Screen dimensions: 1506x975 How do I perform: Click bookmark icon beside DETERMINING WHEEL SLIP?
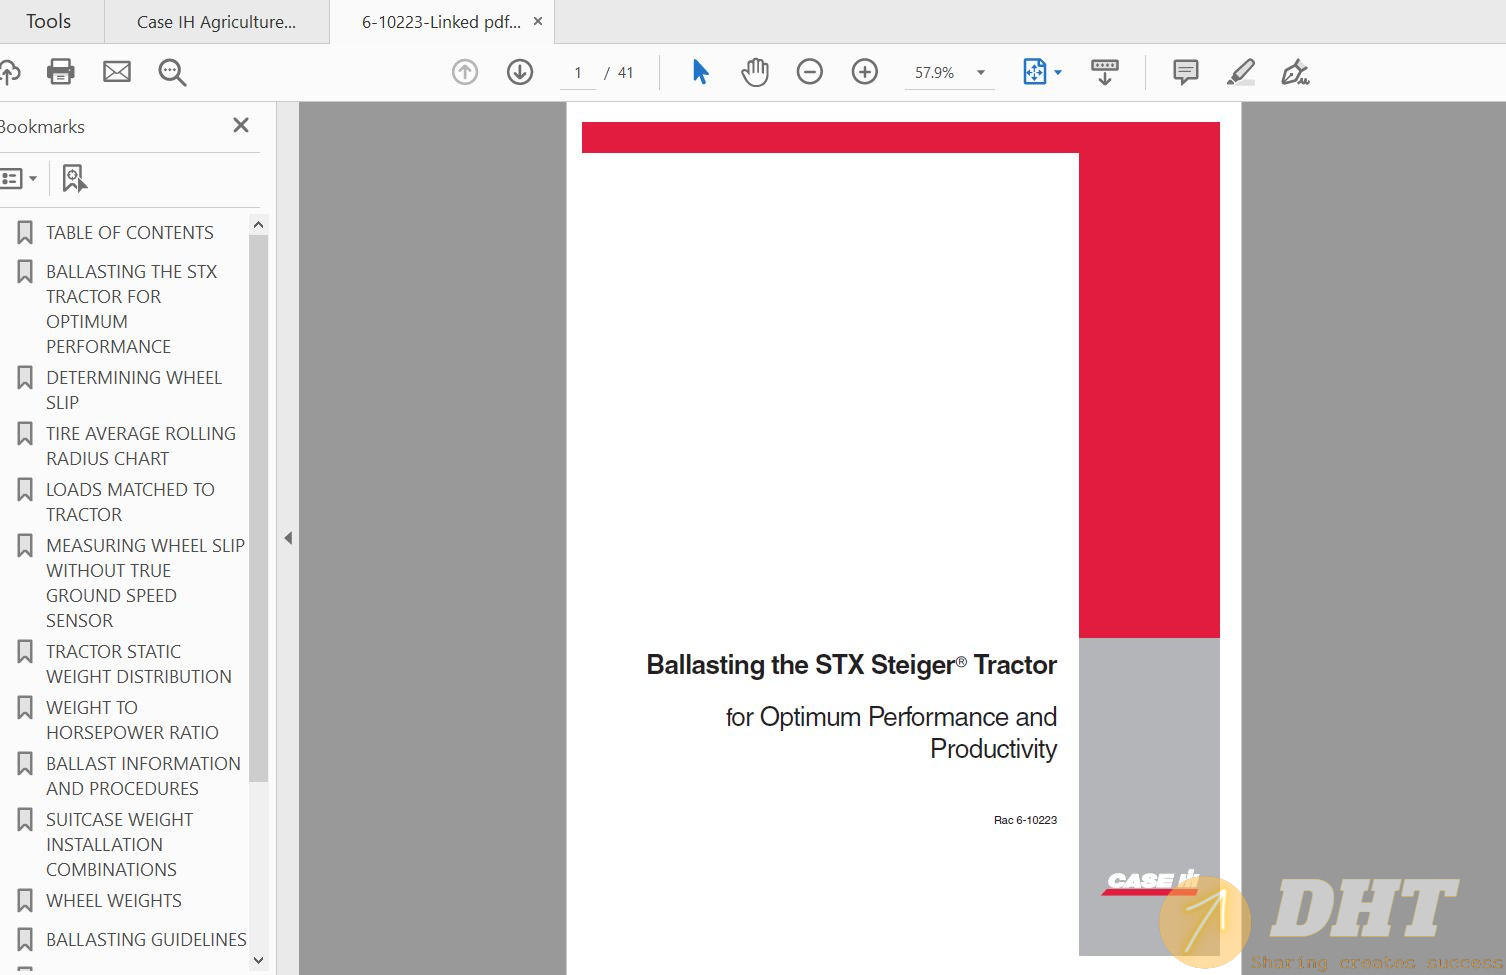click(x=25, y=378)
